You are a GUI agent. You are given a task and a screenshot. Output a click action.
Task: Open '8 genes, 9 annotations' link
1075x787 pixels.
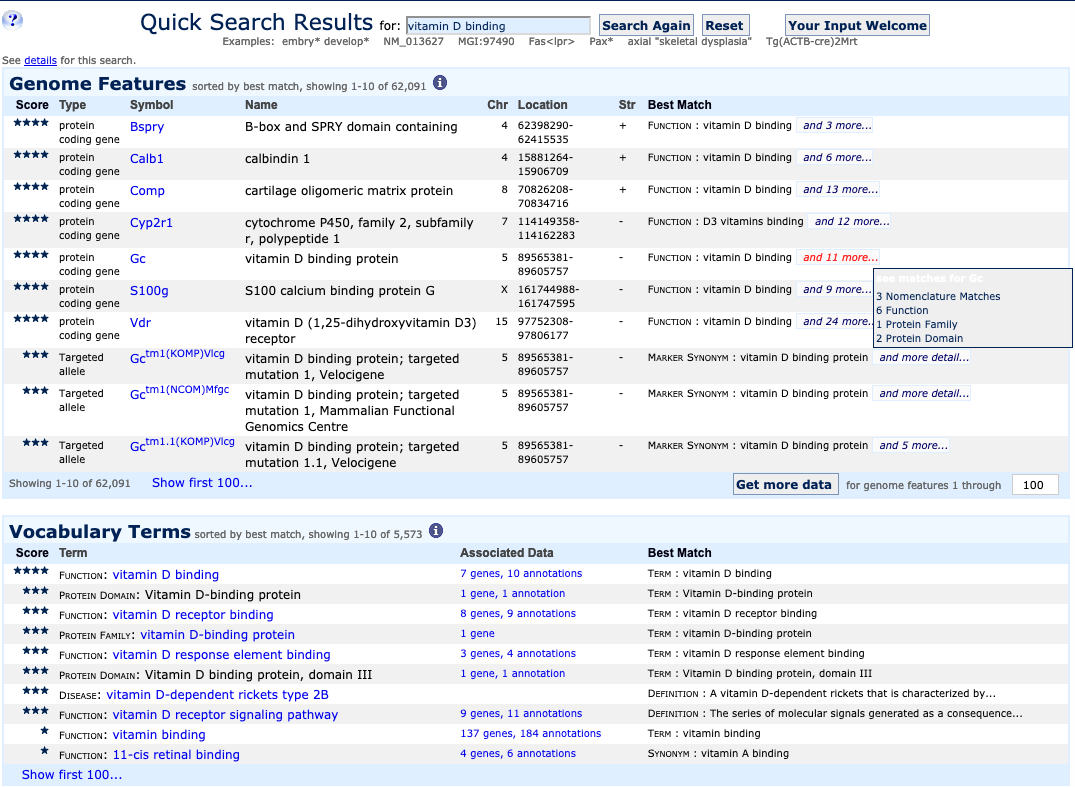pyautogui.click(x=518, y=614)
